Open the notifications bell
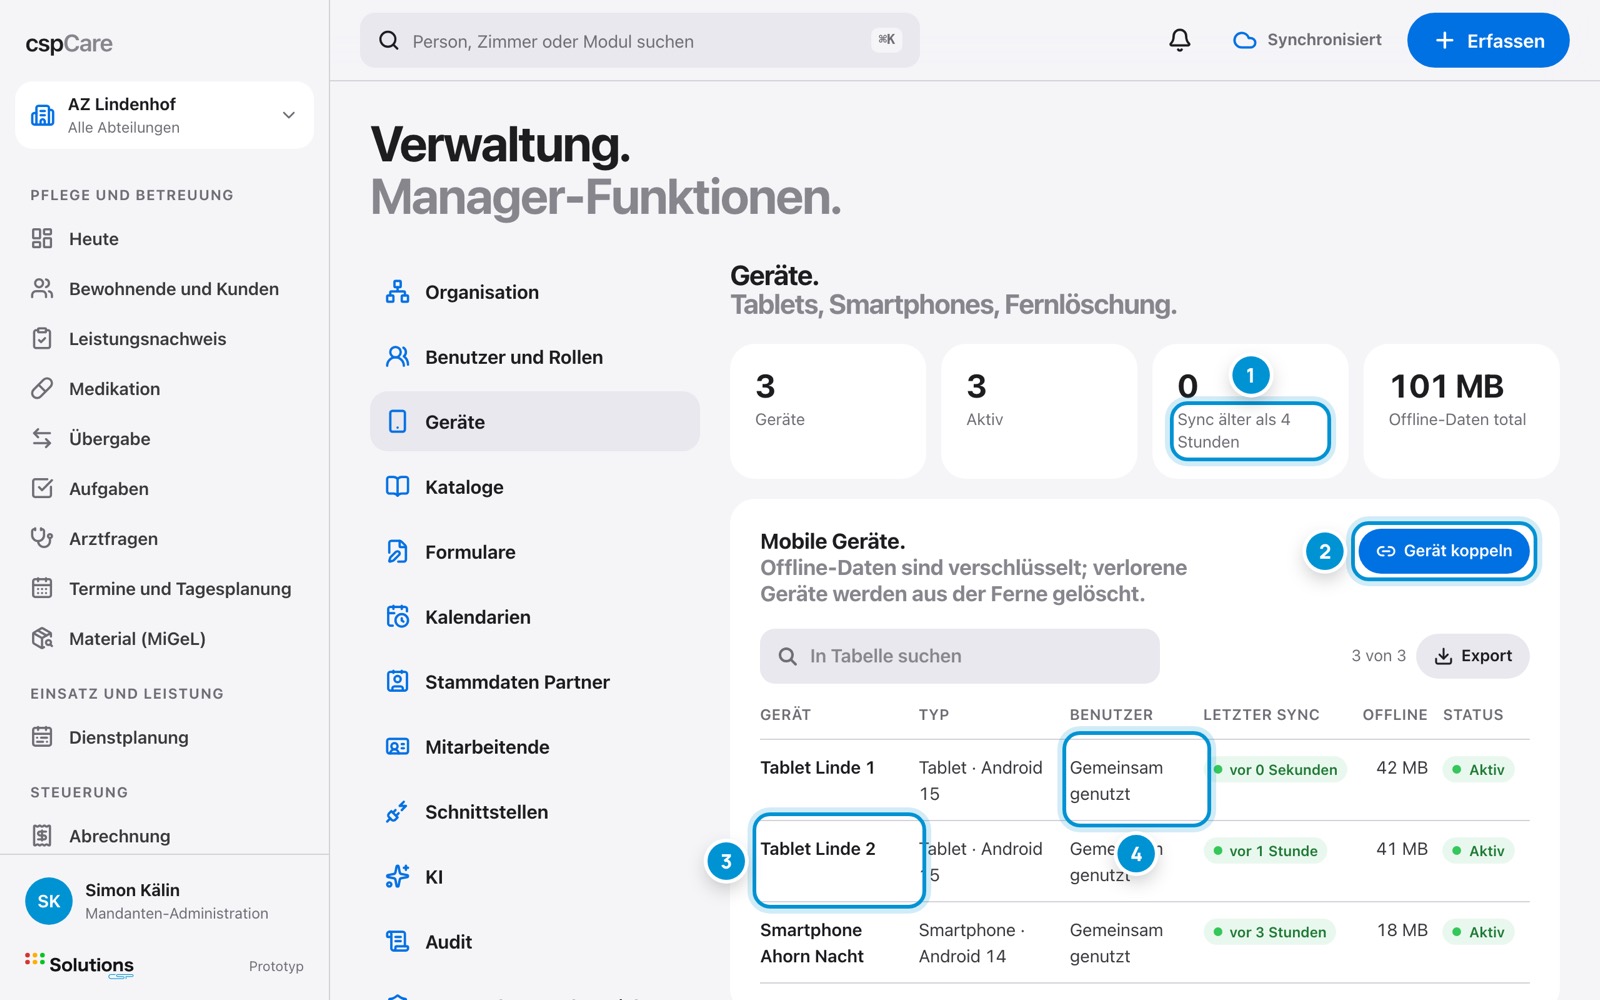The image size is (1600, 1000). pos(1180,40)
